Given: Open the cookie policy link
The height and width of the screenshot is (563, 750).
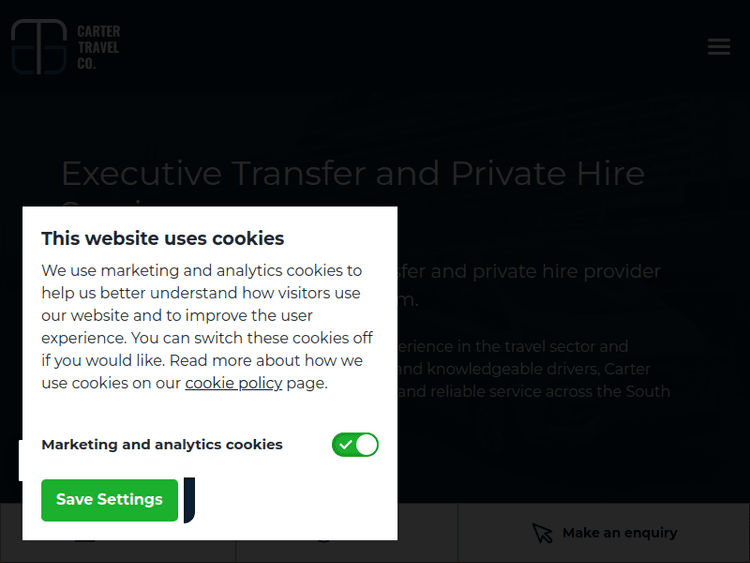Looking at the screenshot, I should point(233,383).
